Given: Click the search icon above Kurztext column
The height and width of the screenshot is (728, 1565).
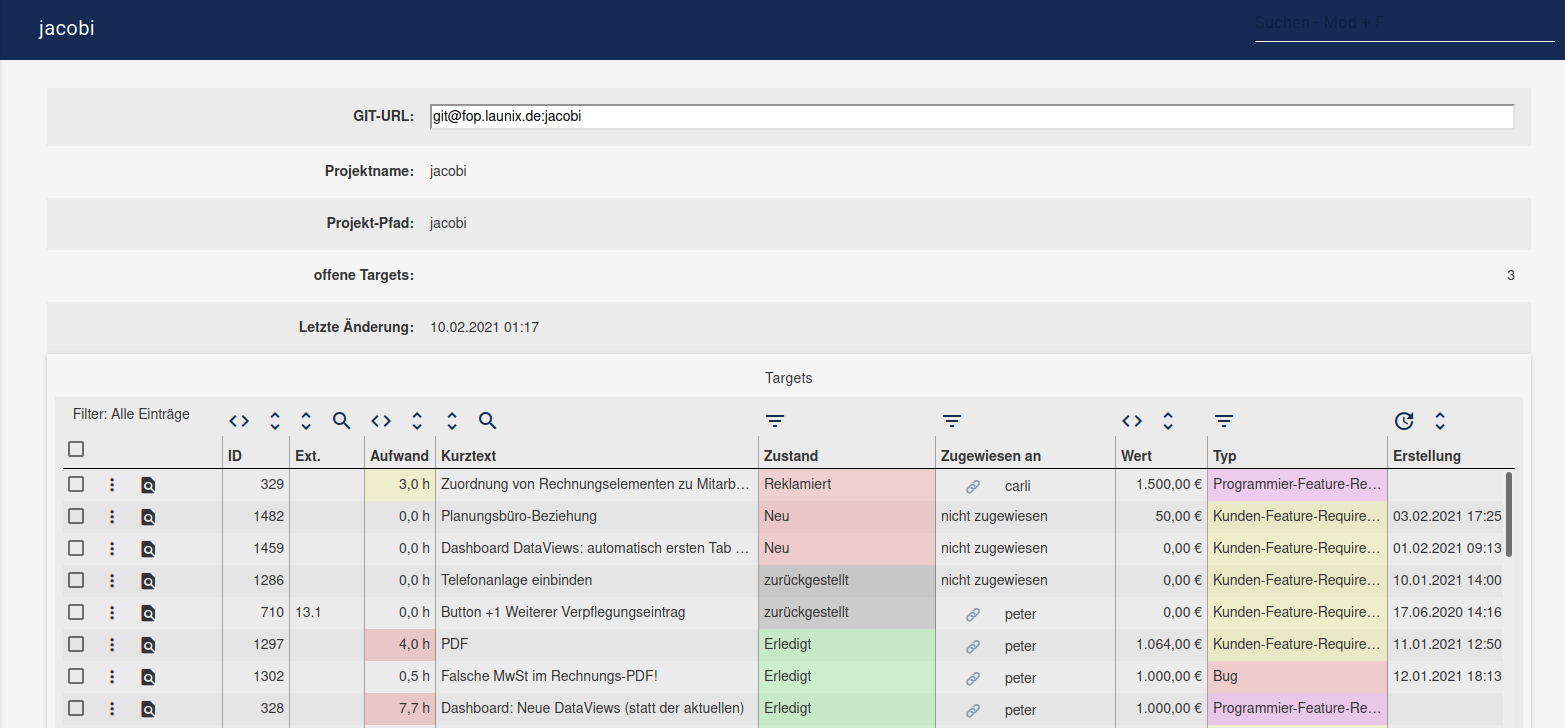Looking at the screenshot, I should (x=488, y=421).
